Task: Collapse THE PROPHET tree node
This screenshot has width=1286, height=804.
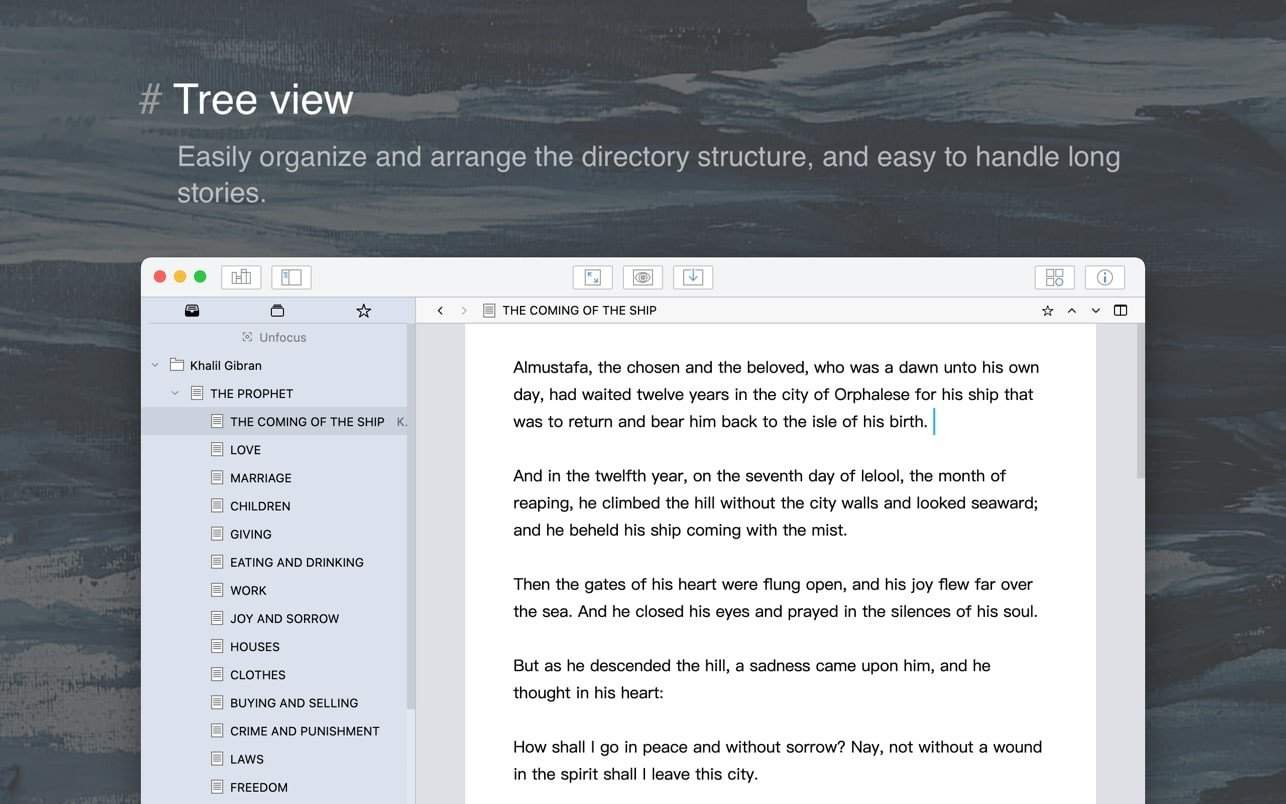Action: coord(175,393)
